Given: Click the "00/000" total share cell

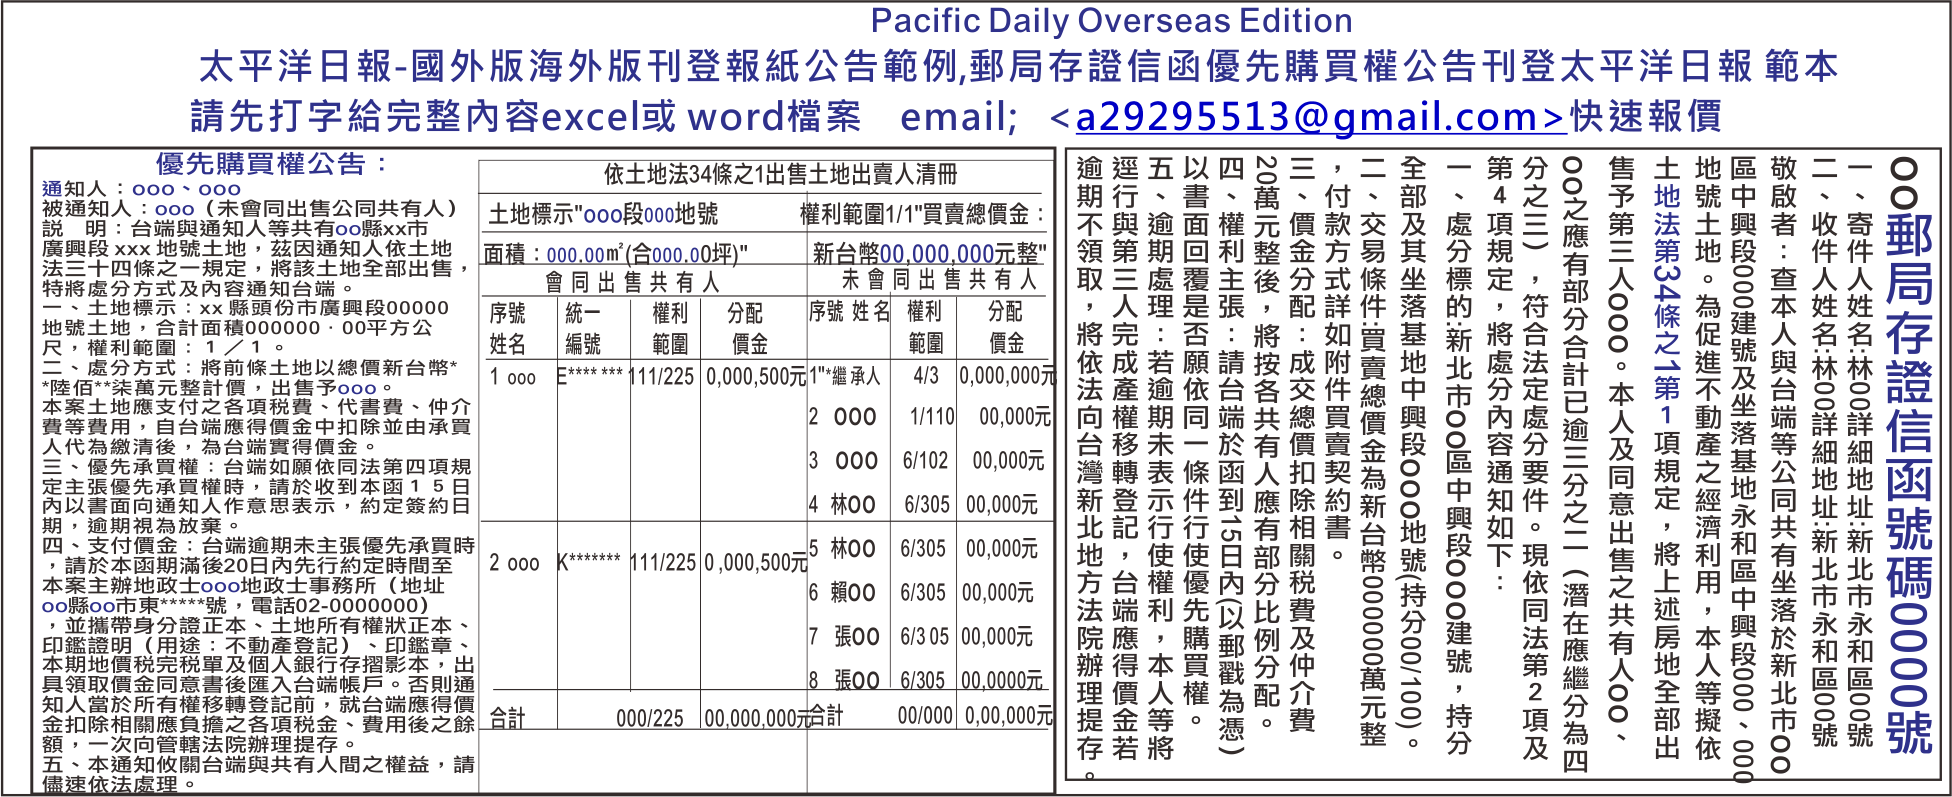Looking at the screenshot, I should (x=925, y=715).
